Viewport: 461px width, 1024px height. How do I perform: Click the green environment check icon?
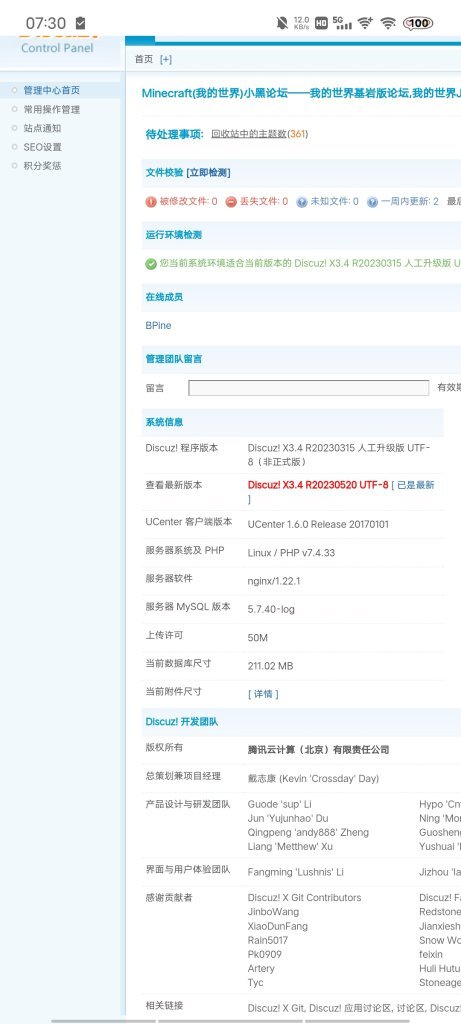click(x=151, y=264)
